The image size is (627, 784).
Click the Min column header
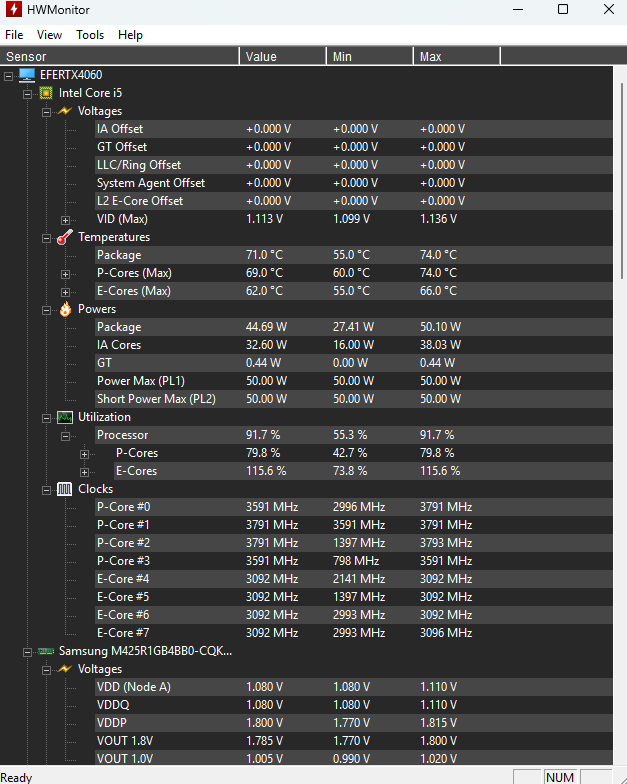click(x=370, y=56)
